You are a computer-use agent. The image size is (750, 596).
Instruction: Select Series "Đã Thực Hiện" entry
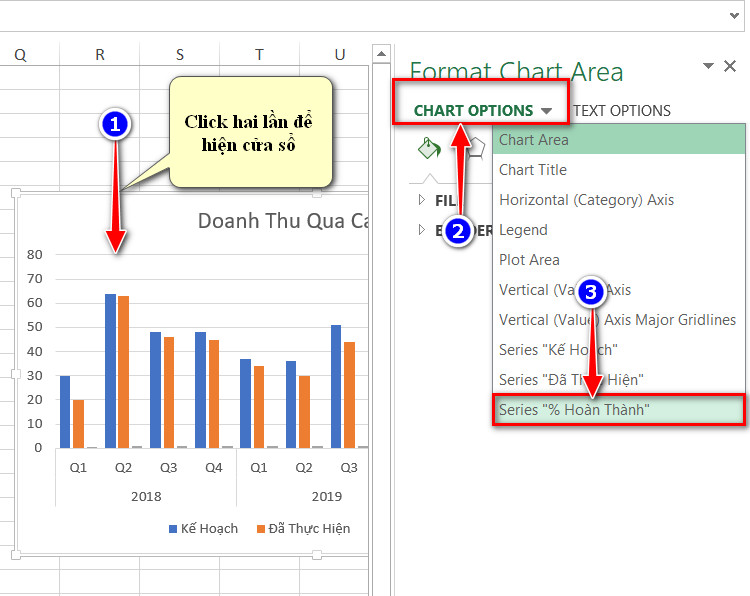[618, 380]
